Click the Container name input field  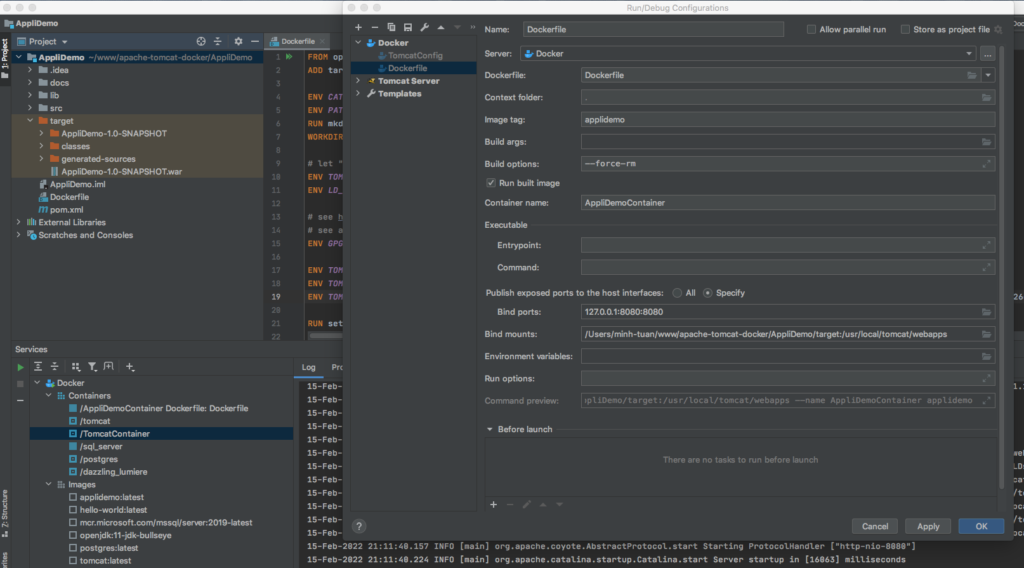(787, 202)
